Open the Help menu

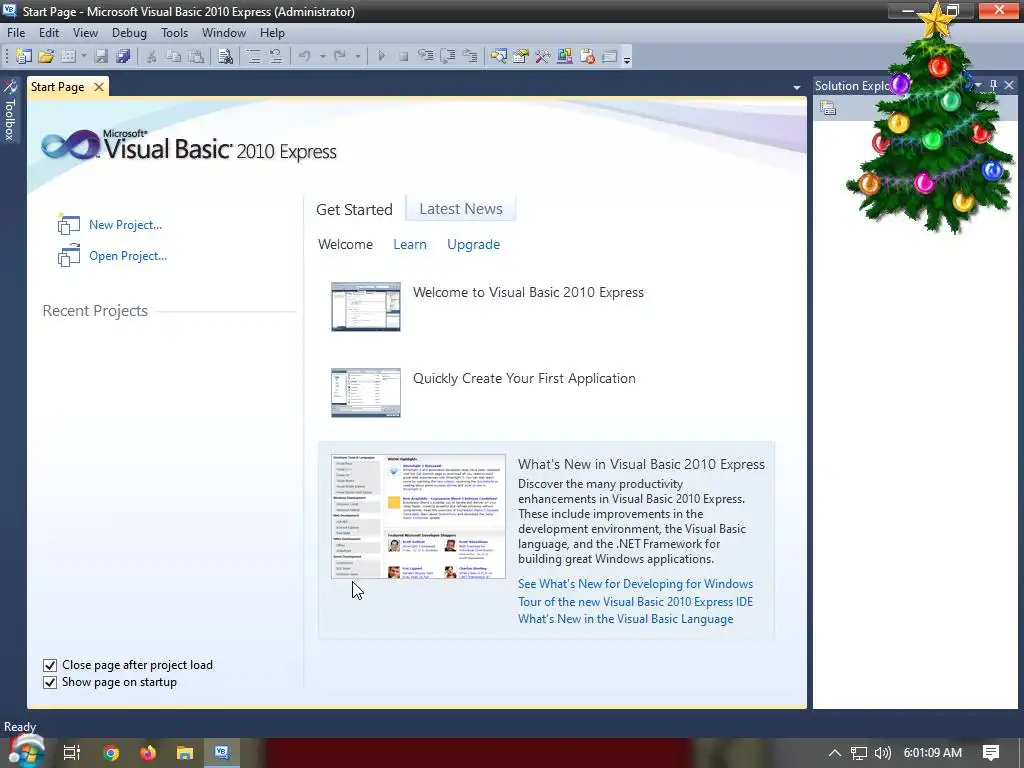272,33
